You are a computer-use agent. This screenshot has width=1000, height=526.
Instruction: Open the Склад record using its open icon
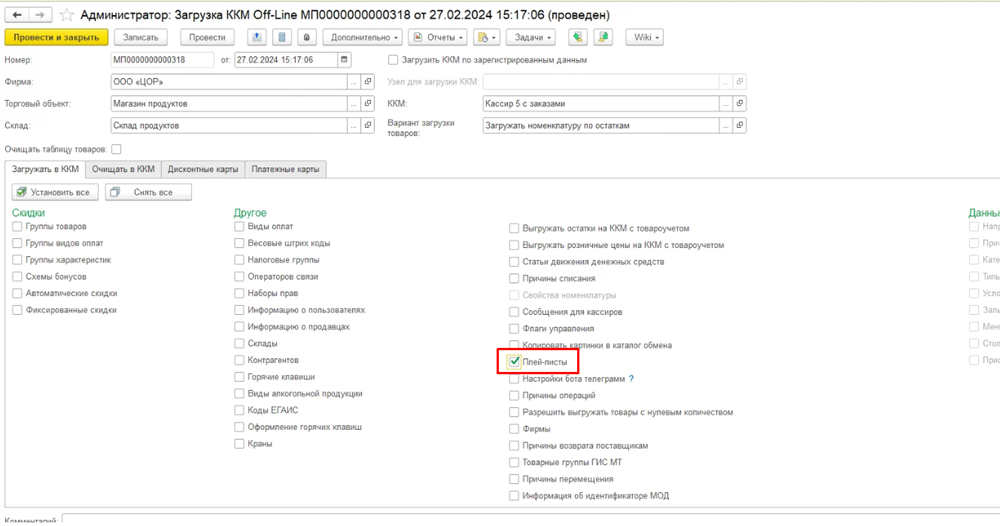[367, 126]
